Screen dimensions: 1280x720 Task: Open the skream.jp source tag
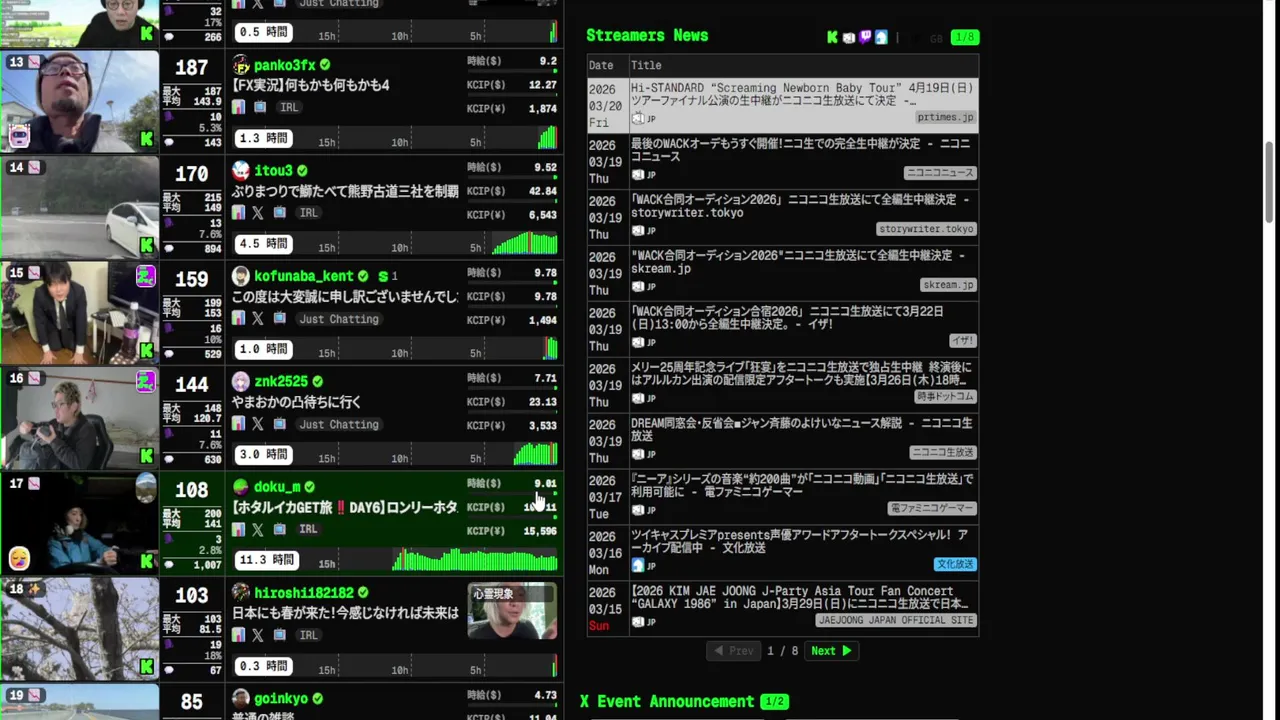tap(948, 285)
